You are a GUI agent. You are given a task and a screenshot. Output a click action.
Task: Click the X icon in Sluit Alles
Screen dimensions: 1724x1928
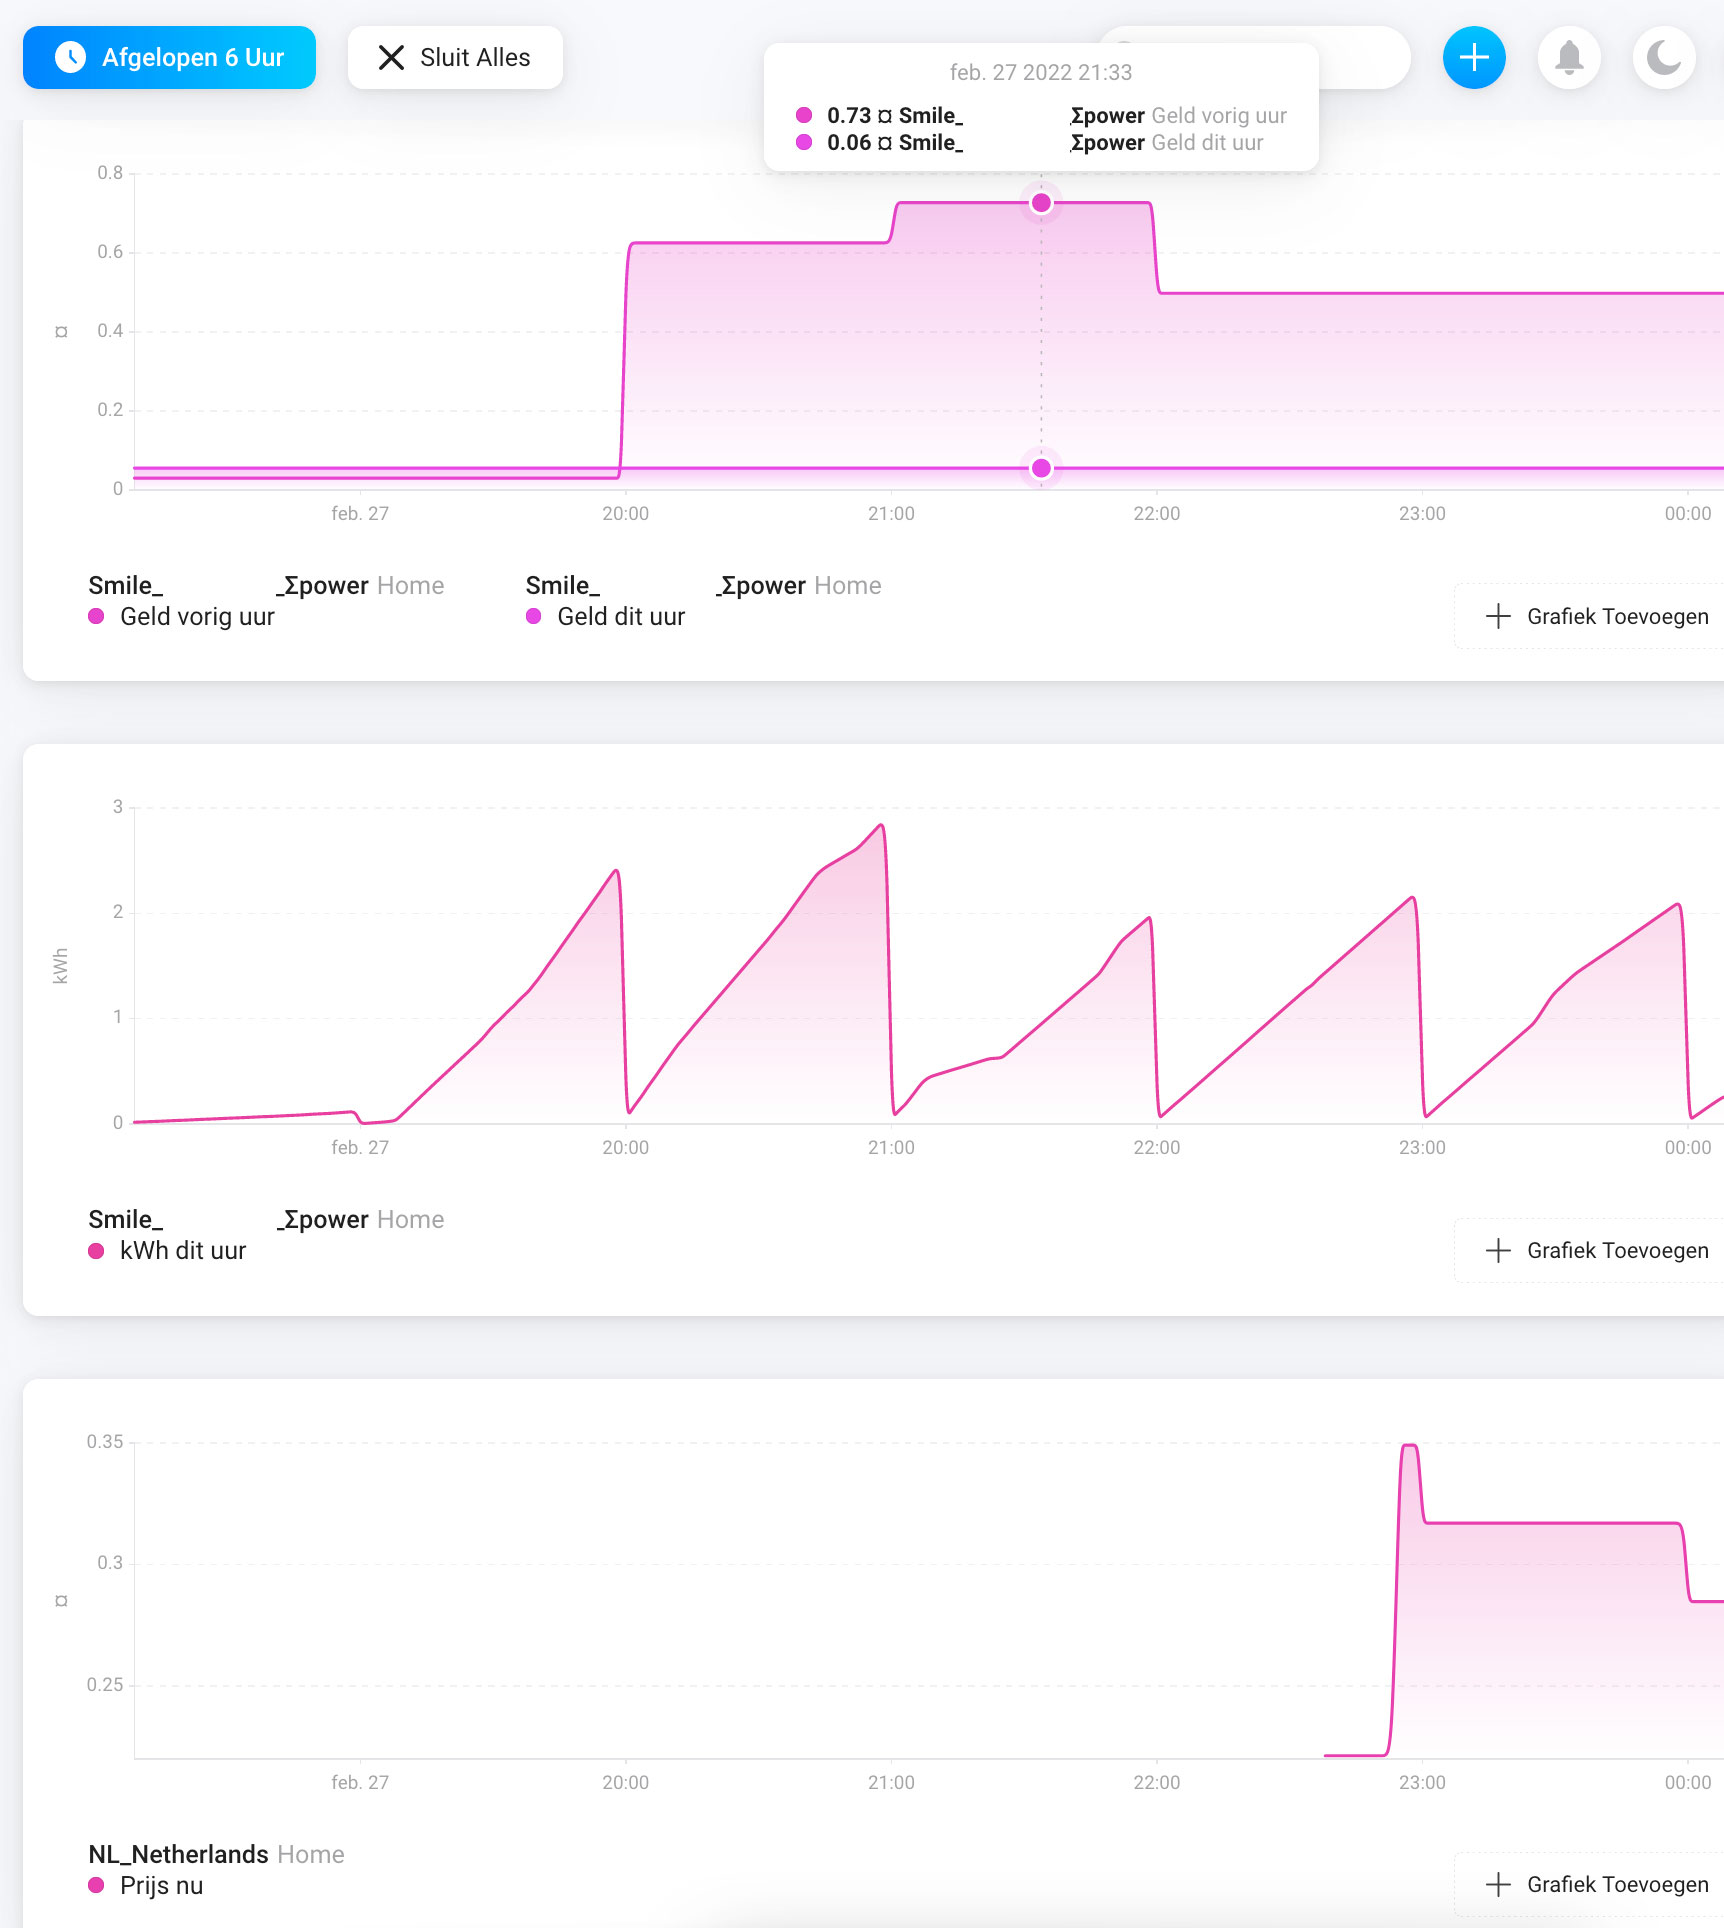click(x=391, y=57)
